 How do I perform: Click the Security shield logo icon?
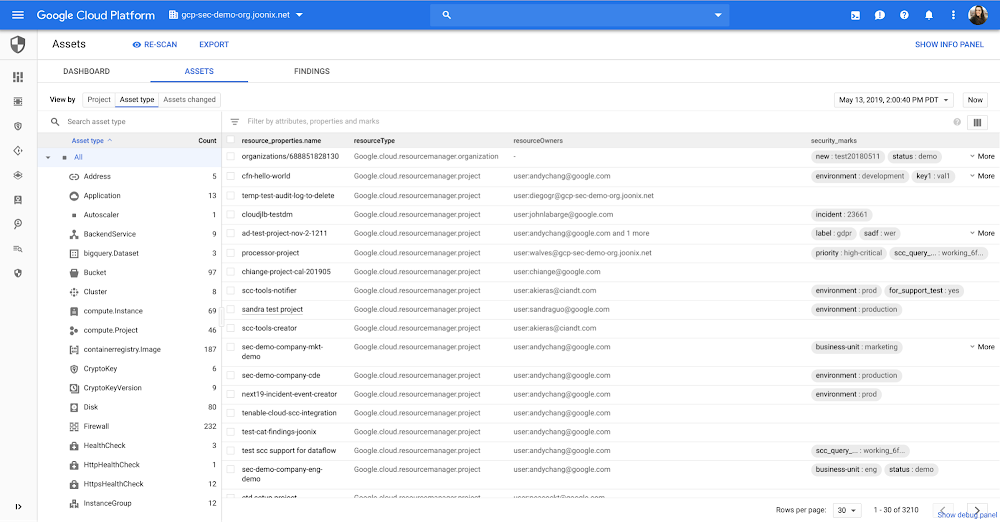point(18,44)
